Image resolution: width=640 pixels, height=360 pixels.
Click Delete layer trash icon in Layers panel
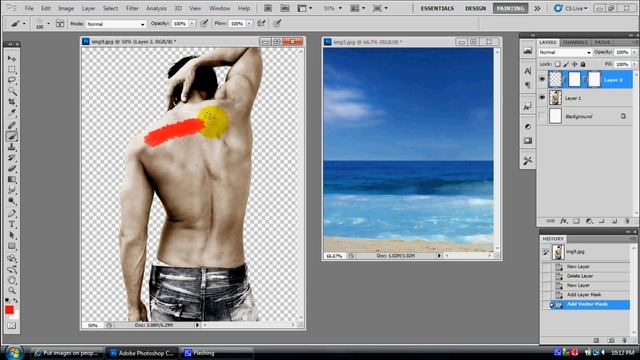coord(627,221)
